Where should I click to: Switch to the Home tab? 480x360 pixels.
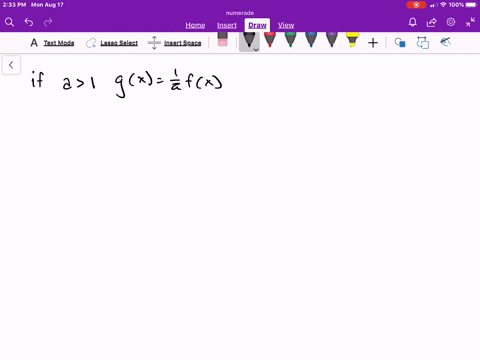point(195,25)
